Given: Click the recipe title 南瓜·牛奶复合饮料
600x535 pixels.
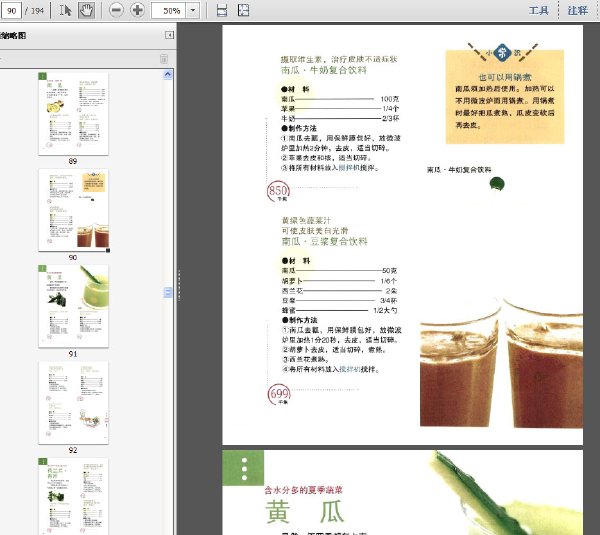Looking at the screenshot, I should (324, 70).
